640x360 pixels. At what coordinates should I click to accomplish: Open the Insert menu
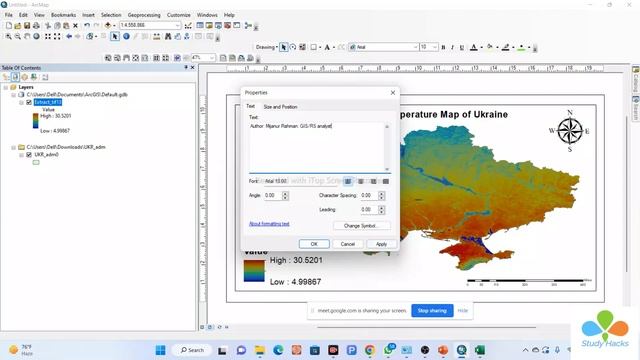[x=88, y=15]
